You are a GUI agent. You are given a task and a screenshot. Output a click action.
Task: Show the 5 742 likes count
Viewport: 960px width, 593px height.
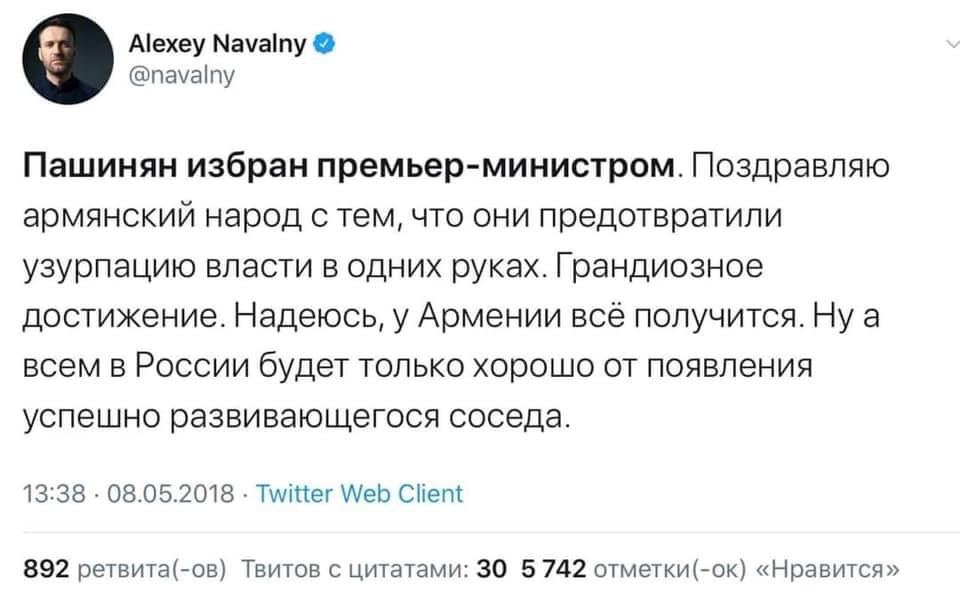(x=551, y=569)
